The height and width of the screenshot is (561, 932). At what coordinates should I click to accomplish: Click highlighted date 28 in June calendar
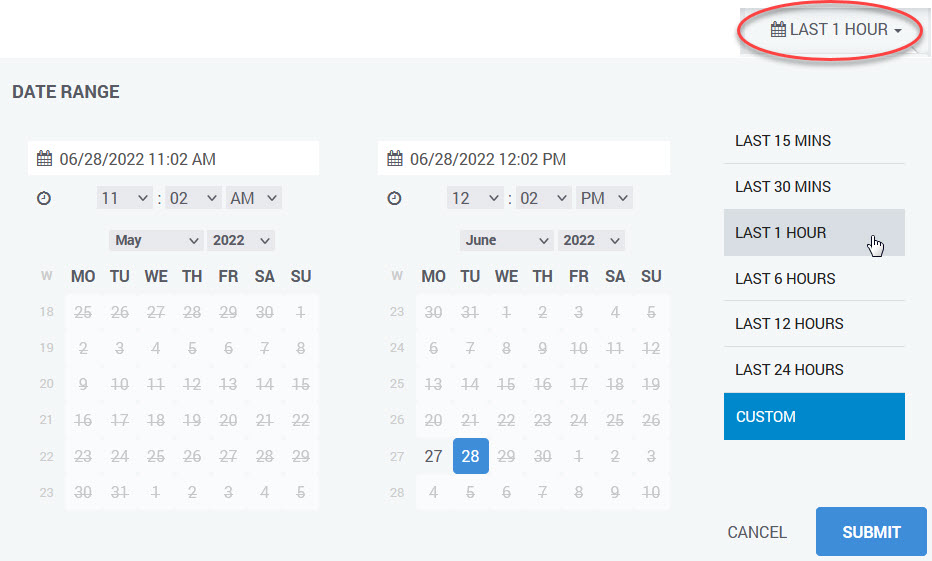pos(470,456)
